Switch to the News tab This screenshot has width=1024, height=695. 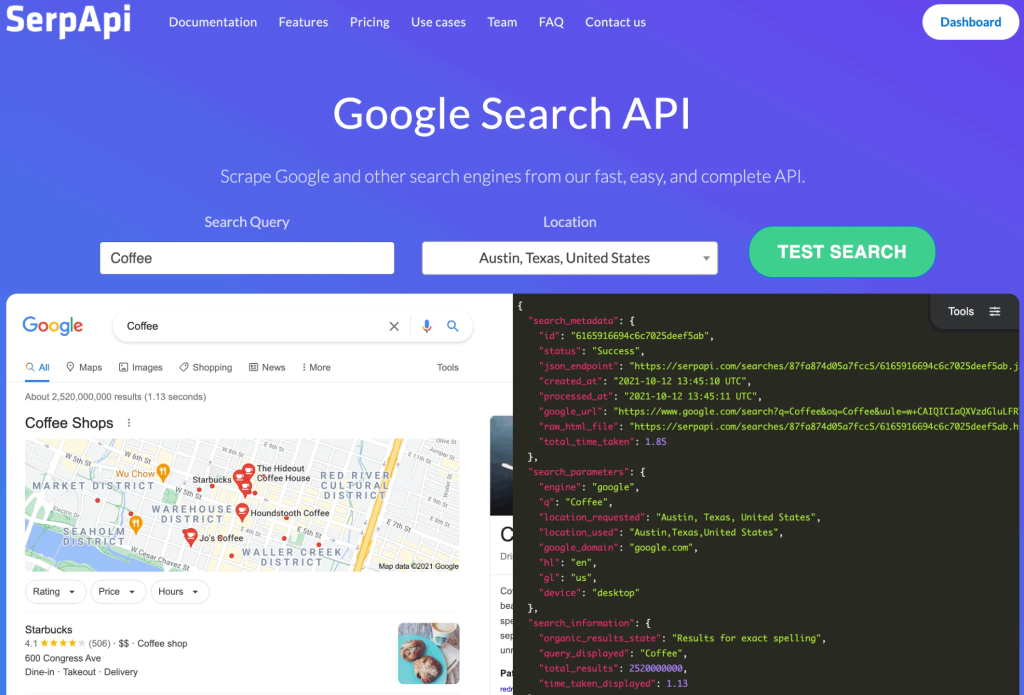(x=267, y=367)
